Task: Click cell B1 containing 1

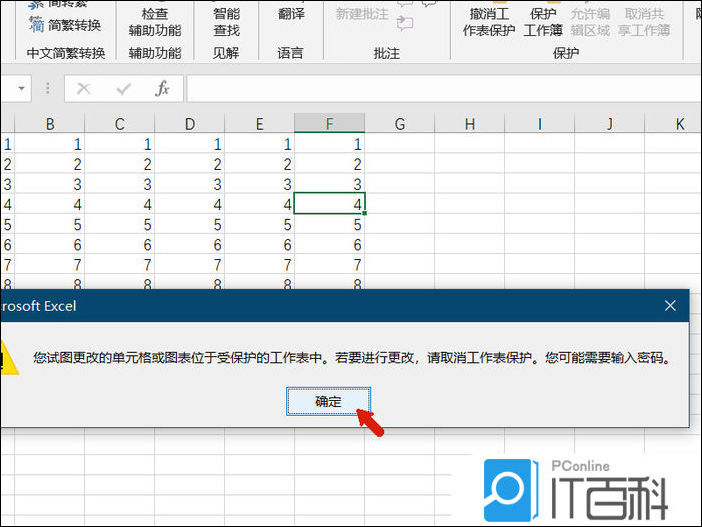Action: tap(50, 144)
